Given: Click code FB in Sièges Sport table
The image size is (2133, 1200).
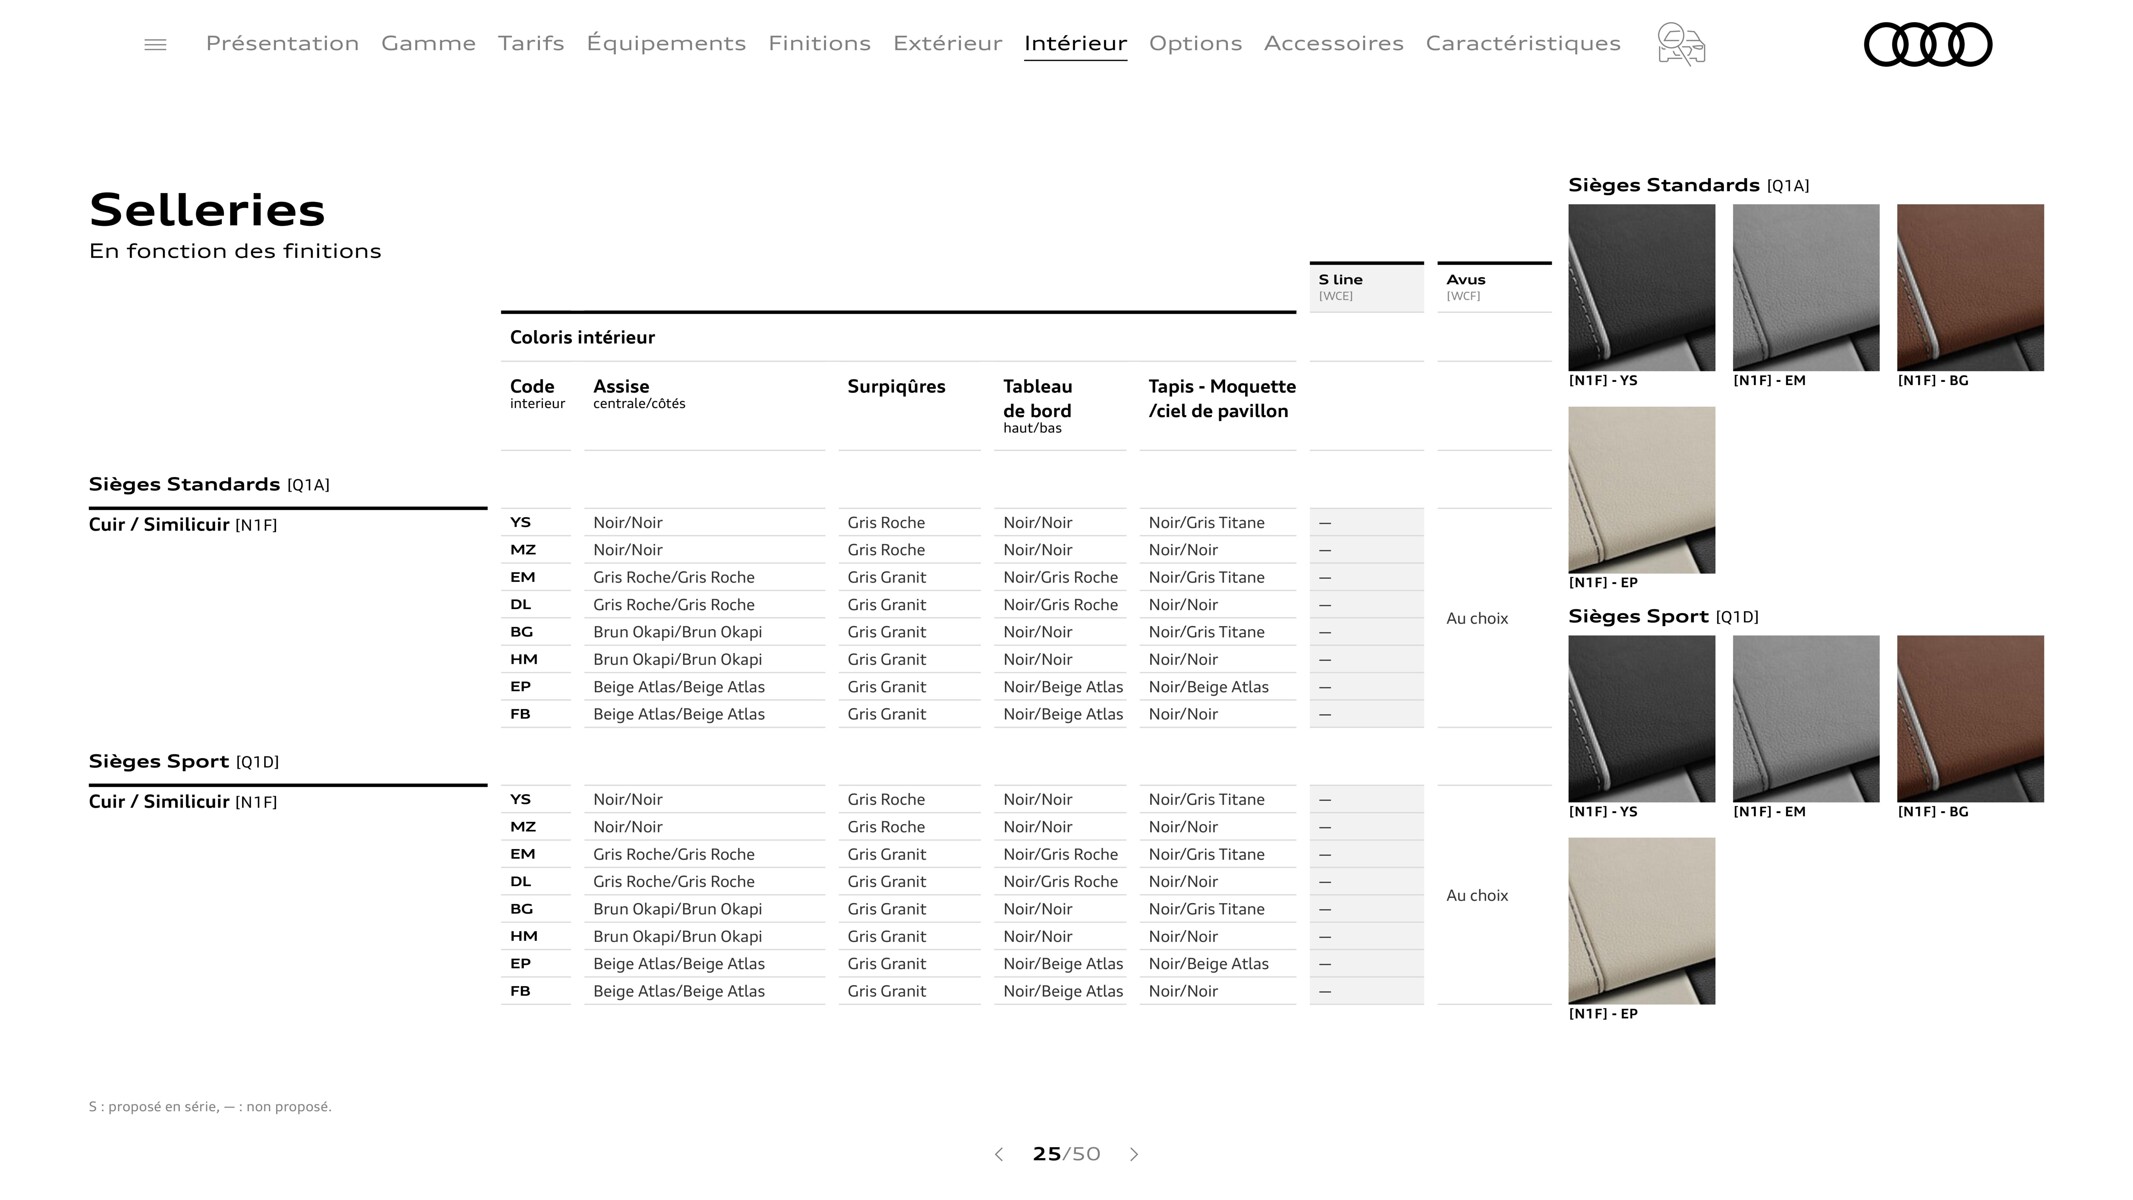Looking at the screenshot, I should coord(521,991).
